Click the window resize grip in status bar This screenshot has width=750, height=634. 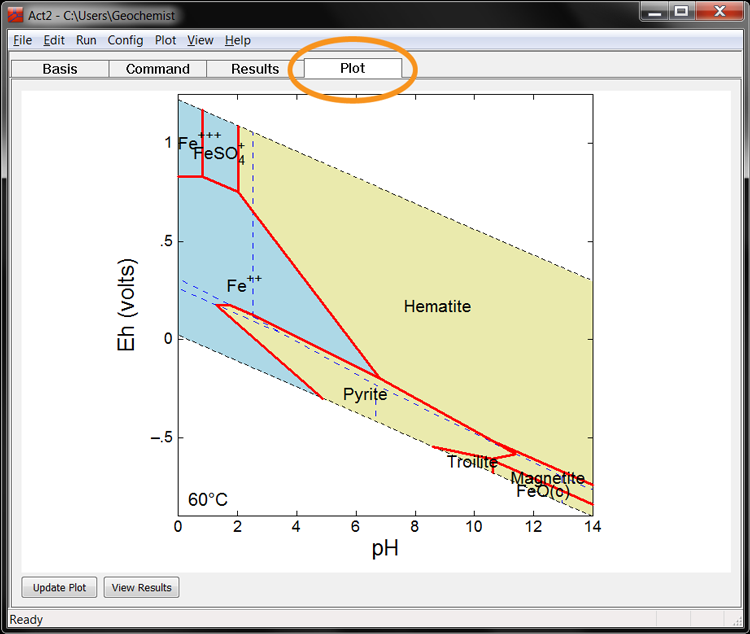coord(737,620)
